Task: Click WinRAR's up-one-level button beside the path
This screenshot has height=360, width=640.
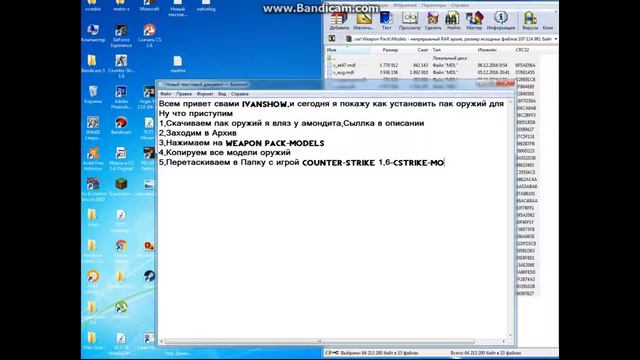Action: pyautogui.click(x=332, y=39)
